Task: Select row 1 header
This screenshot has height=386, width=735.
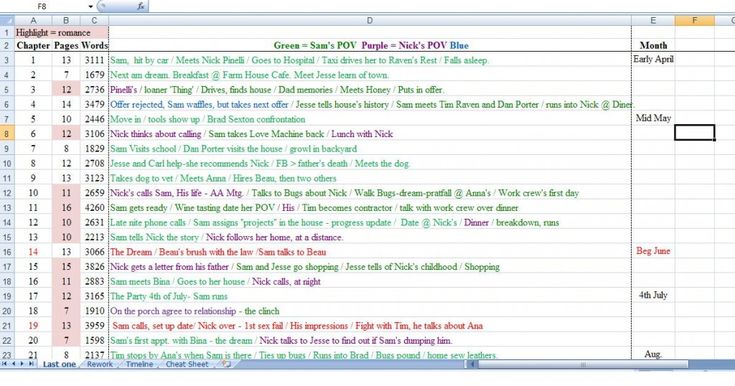Action: coord(7,33)
